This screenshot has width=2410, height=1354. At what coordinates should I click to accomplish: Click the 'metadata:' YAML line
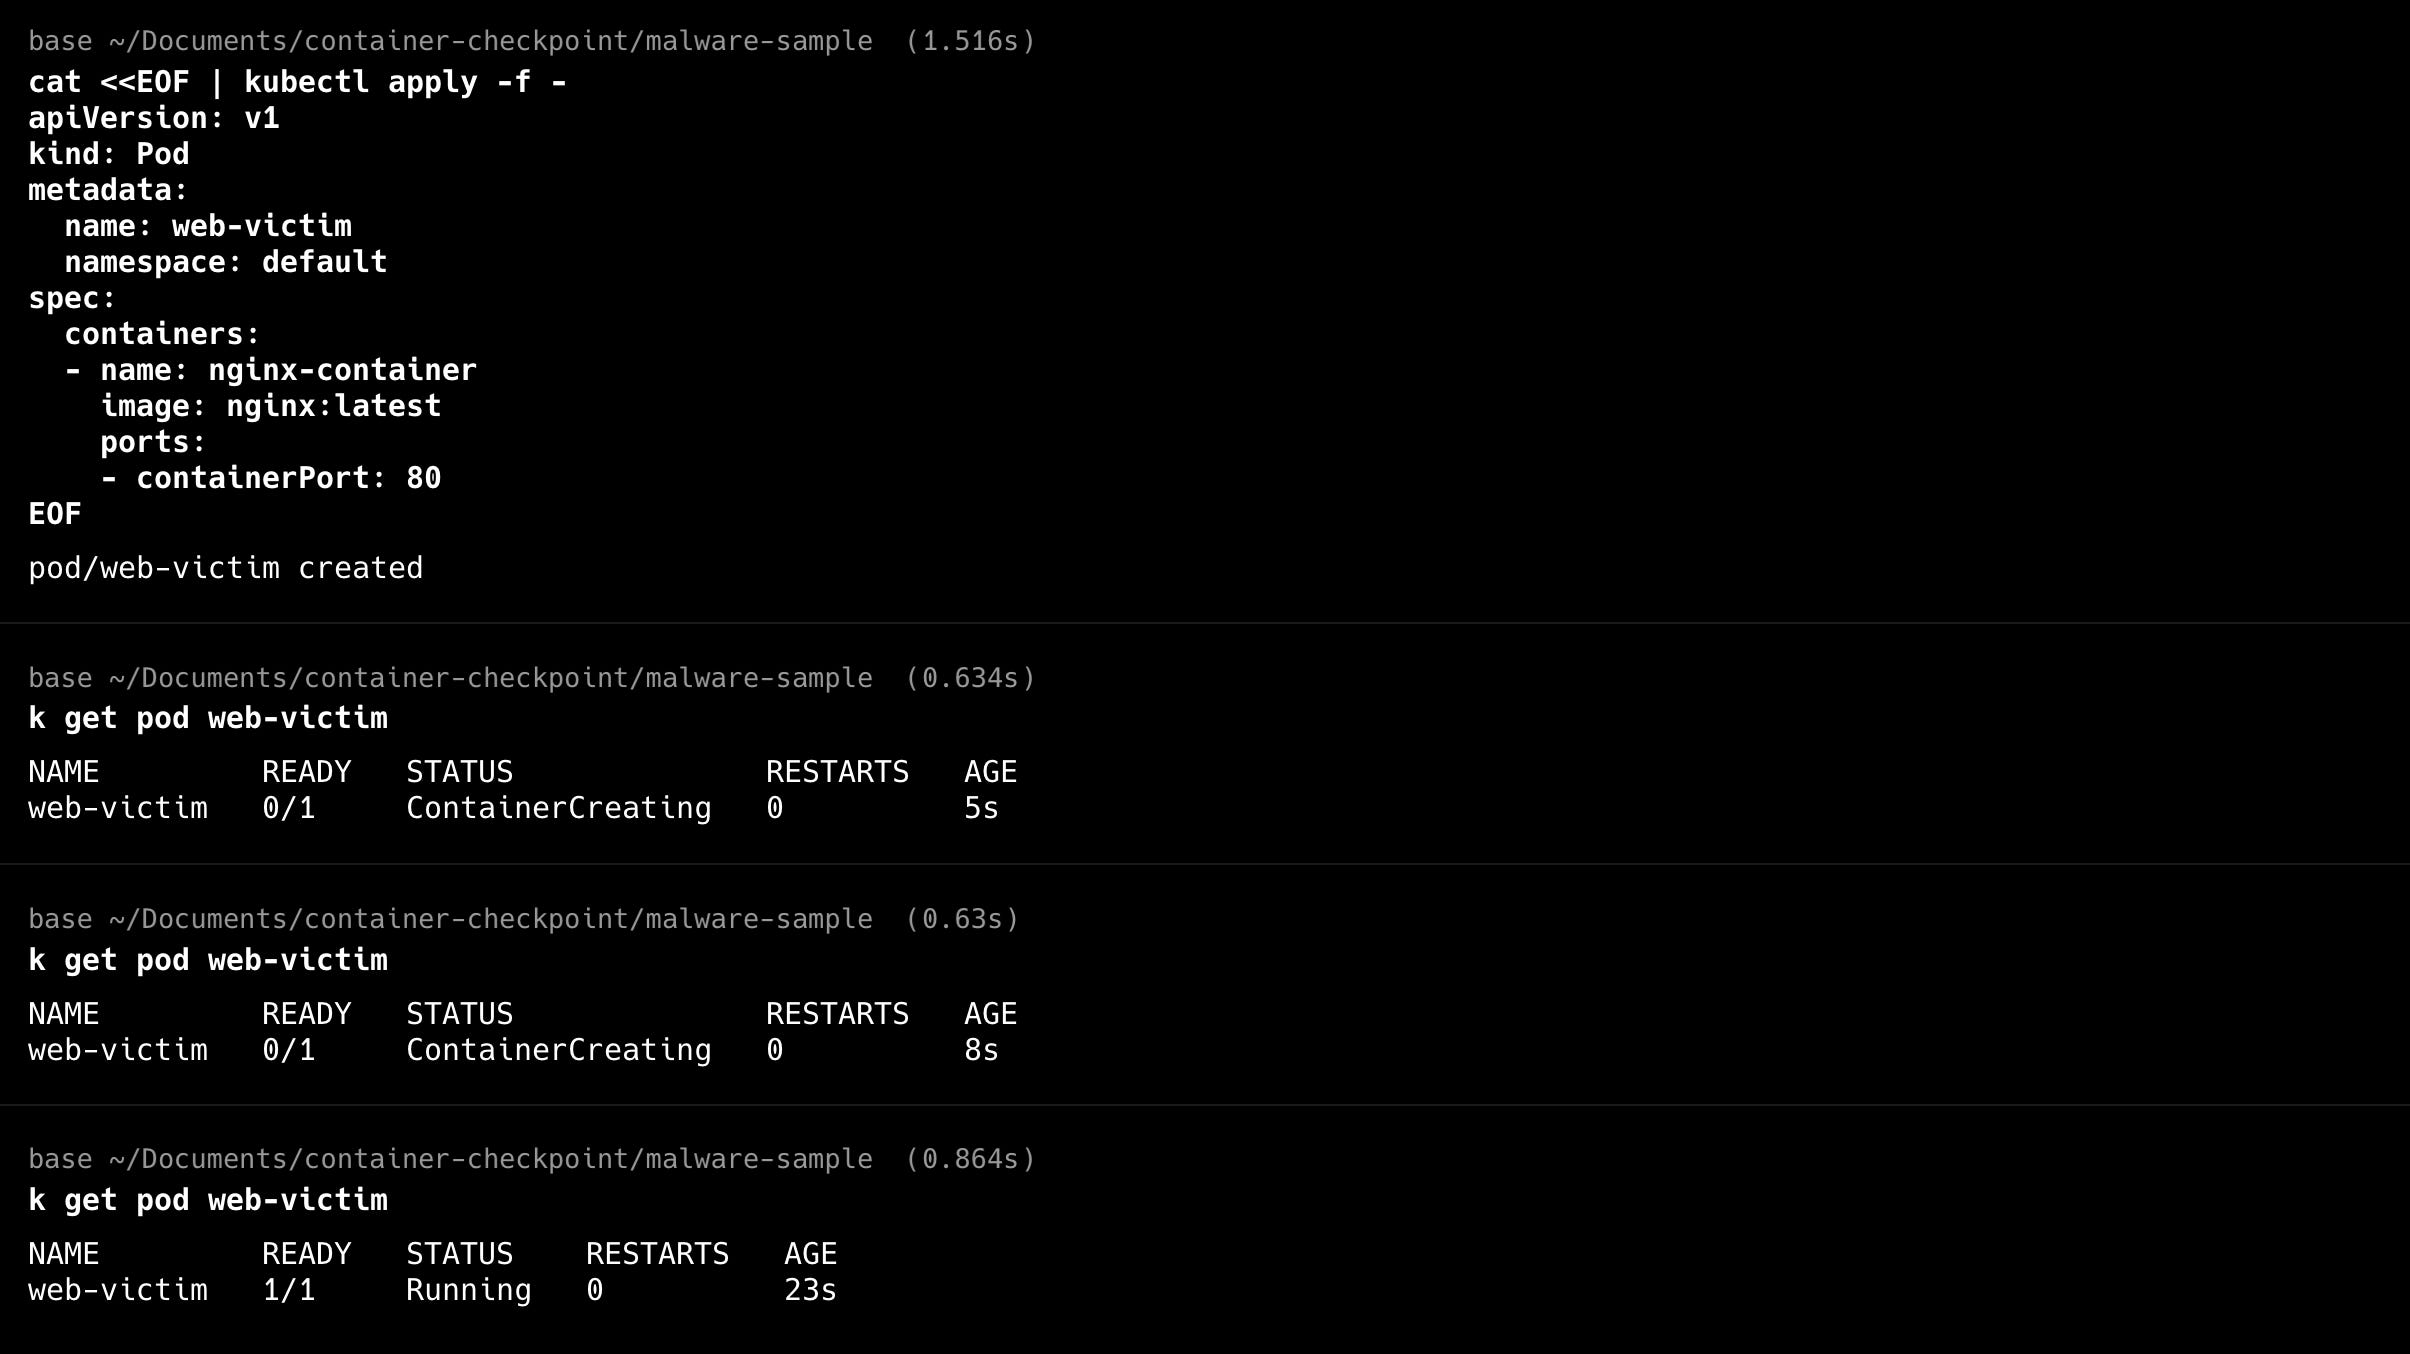(108, 190)
